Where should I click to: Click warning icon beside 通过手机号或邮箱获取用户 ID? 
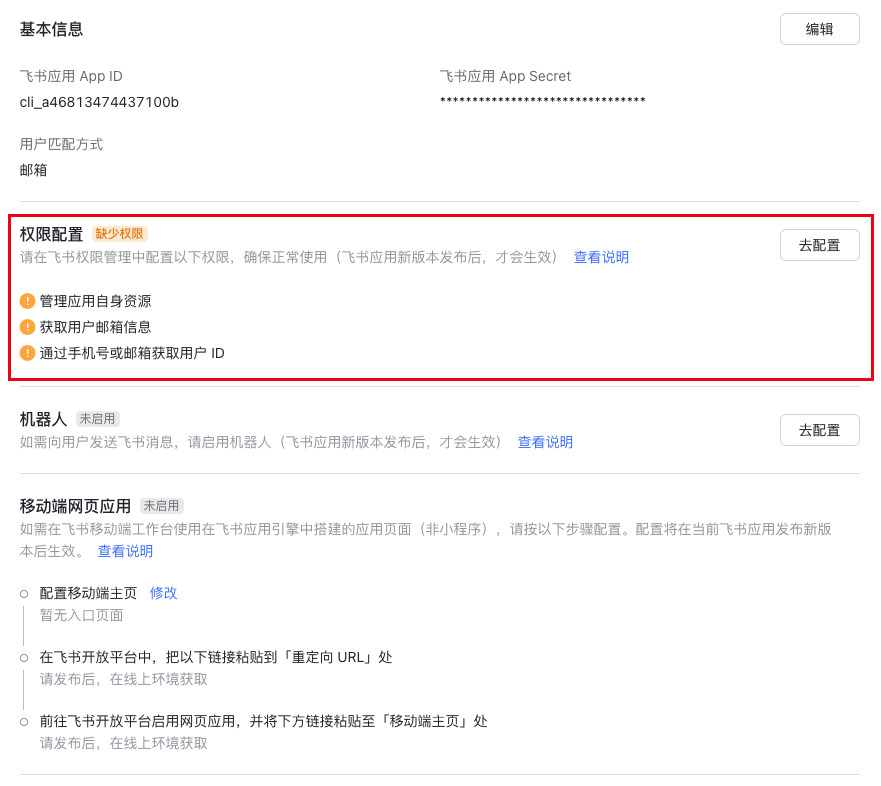(x=27, y=353)
